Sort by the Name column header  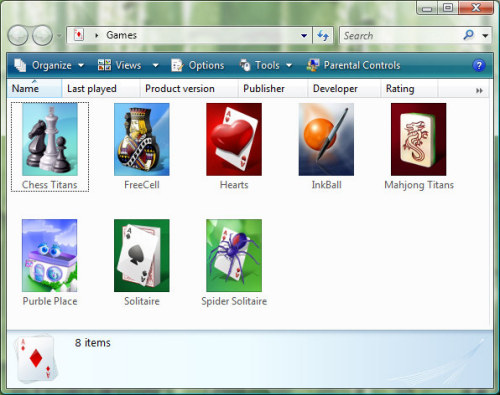34,88
